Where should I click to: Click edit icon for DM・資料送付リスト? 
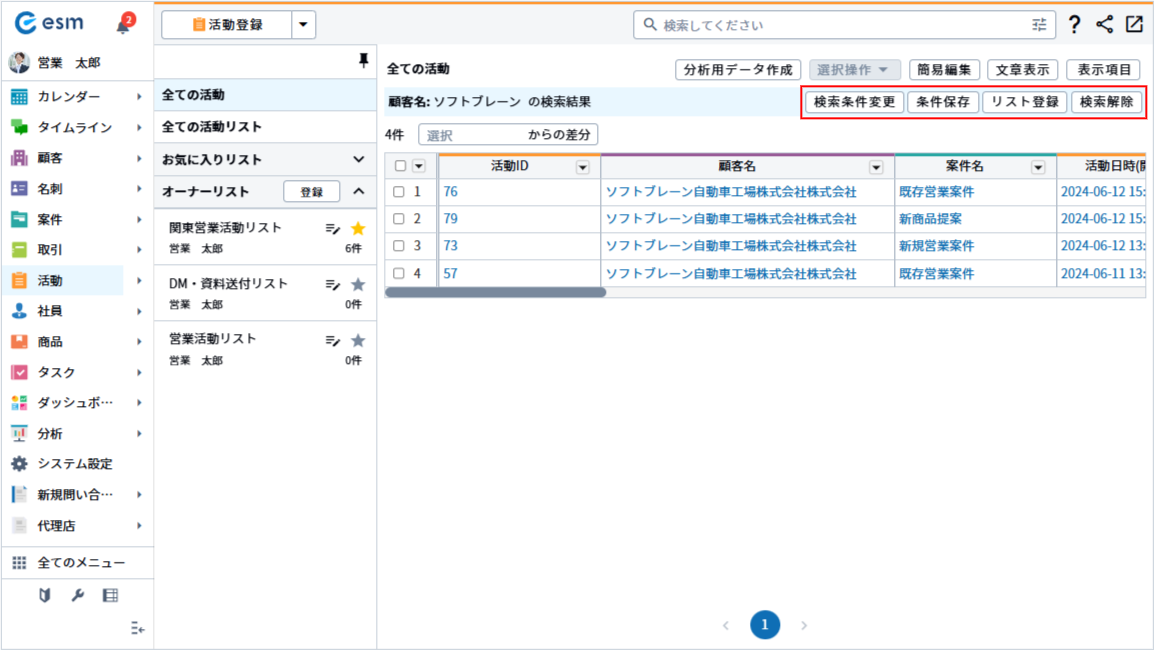pos(333,286)
